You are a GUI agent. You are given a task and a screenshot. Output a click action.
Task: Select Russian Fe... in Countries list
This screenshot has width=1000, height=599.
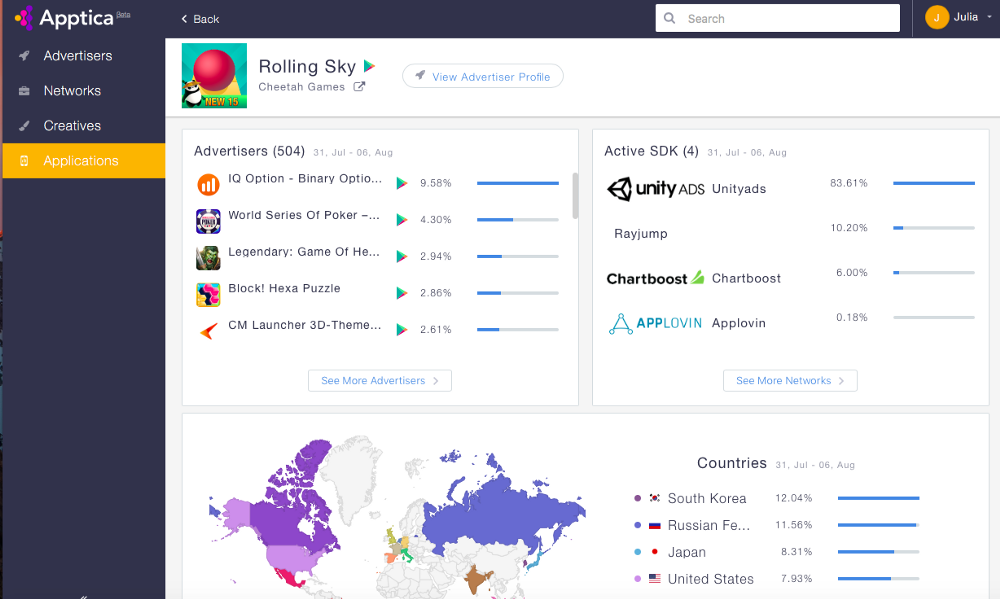pos(709,525)
